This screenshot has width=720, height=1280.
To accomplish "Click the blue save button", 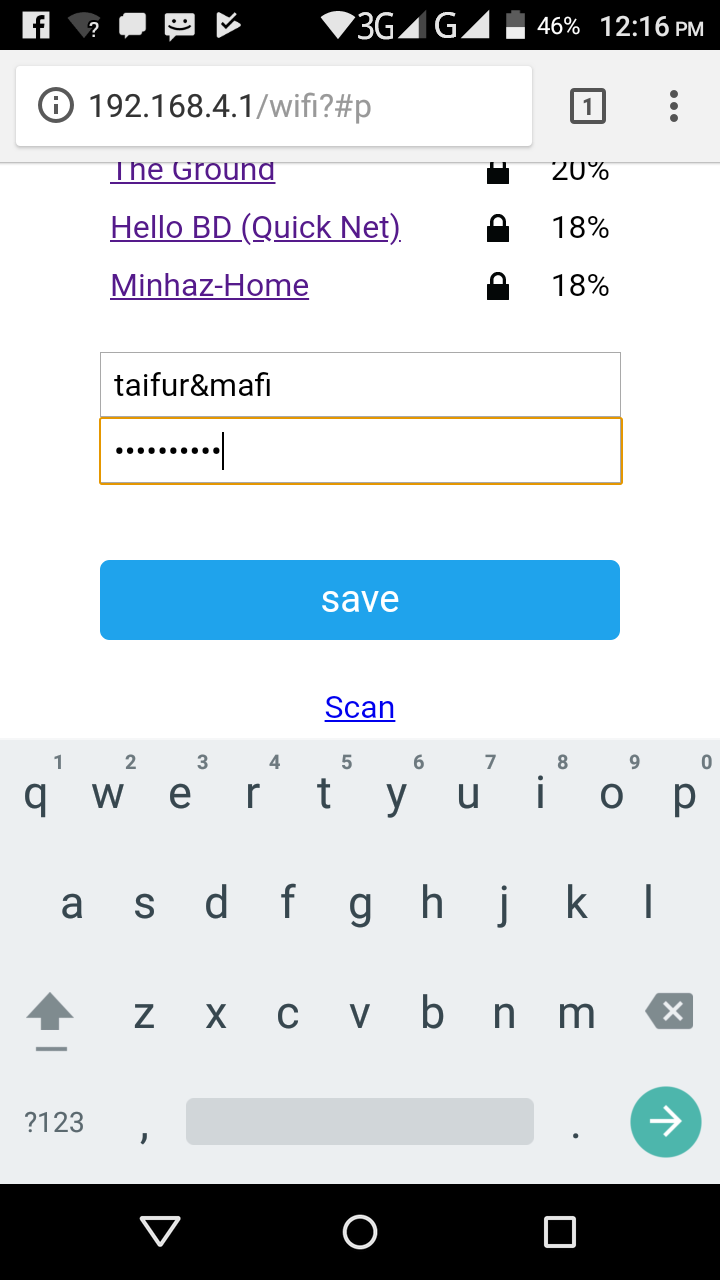I will pyautogui.click(x=360, y=600).
